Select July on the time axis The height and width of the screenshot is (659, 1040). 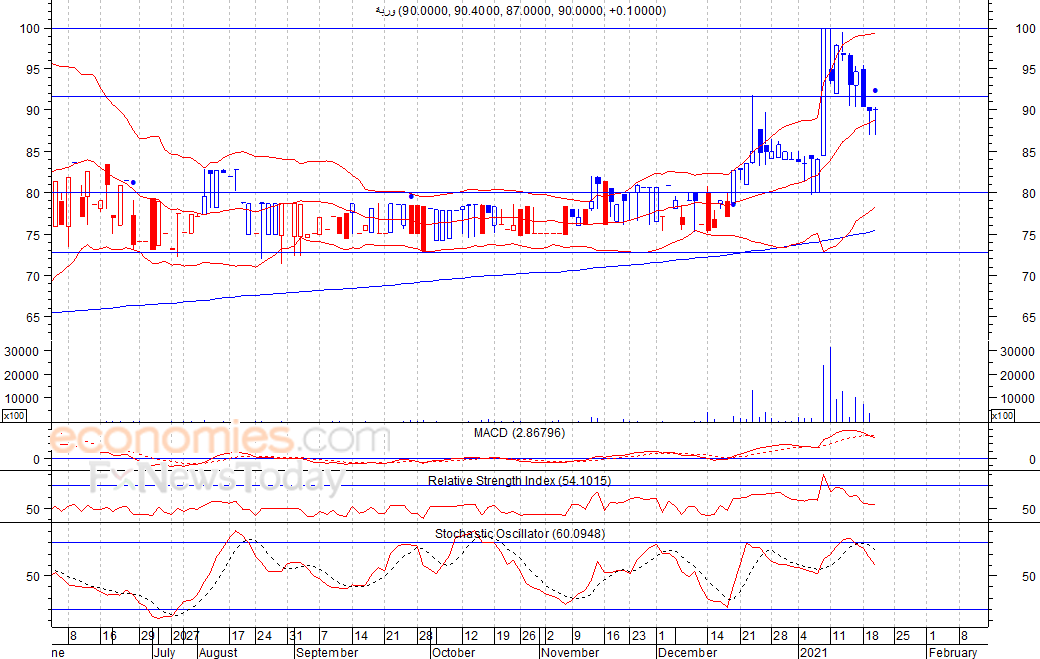pyautogui.click(x=164, y=653)
